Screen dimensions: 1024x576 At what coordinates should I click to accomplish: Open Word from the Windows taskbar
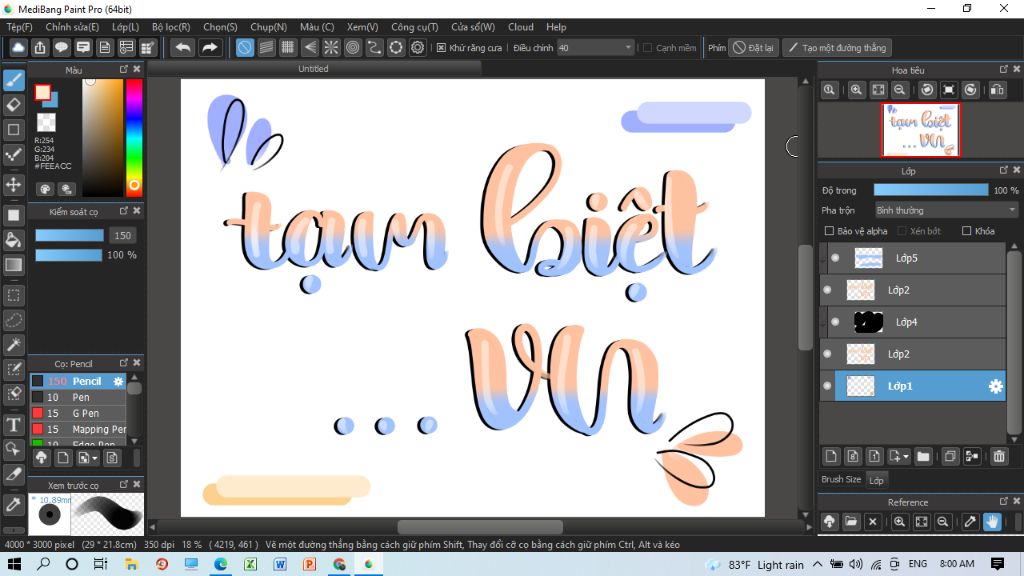click(280, 564)
